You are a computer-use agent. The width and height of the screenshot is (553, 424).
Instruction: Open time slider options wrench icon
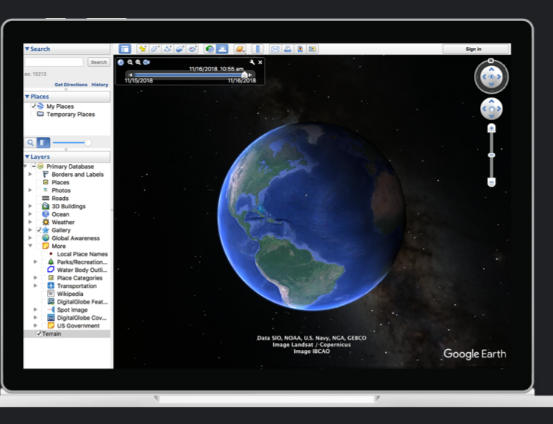click(x=252, y=62)
